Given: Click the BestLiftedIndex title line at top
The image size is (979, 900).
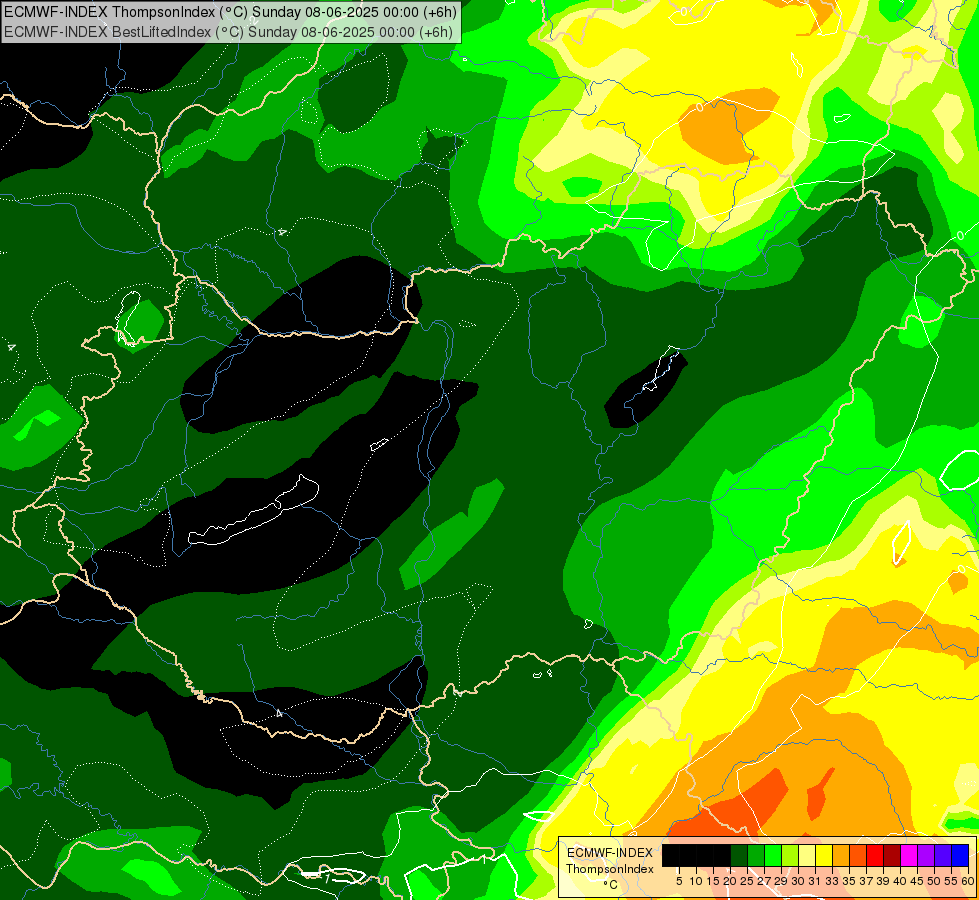Looking at the screenshot, I should [229, 31].
